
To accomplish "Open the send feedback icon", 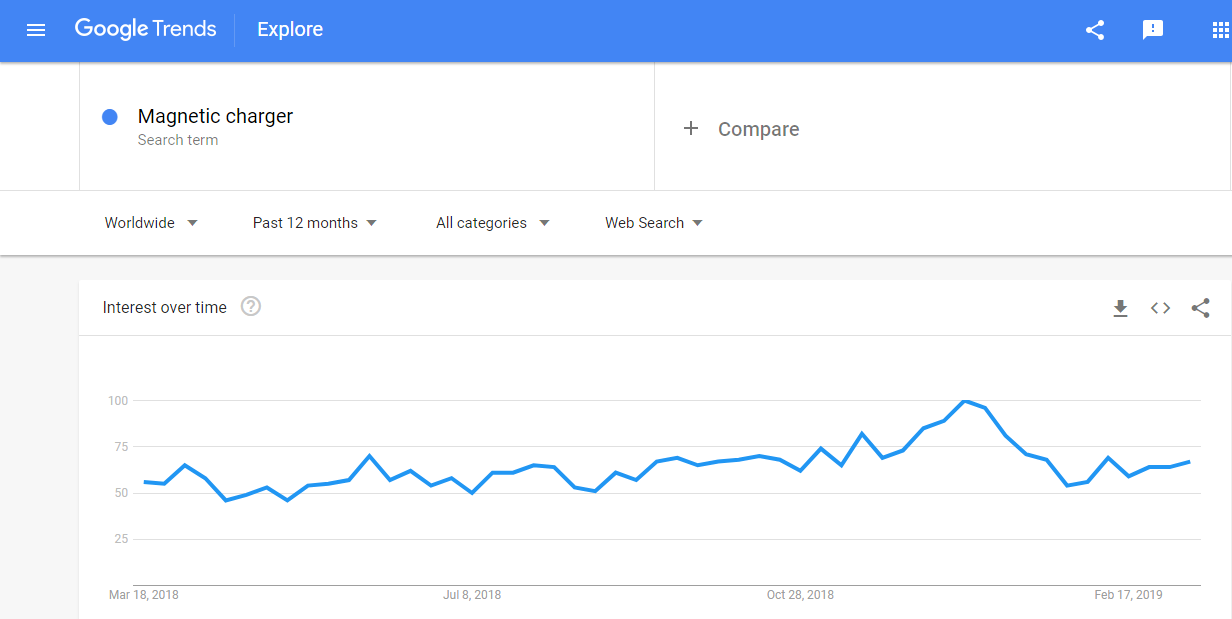I will 1153,30.
